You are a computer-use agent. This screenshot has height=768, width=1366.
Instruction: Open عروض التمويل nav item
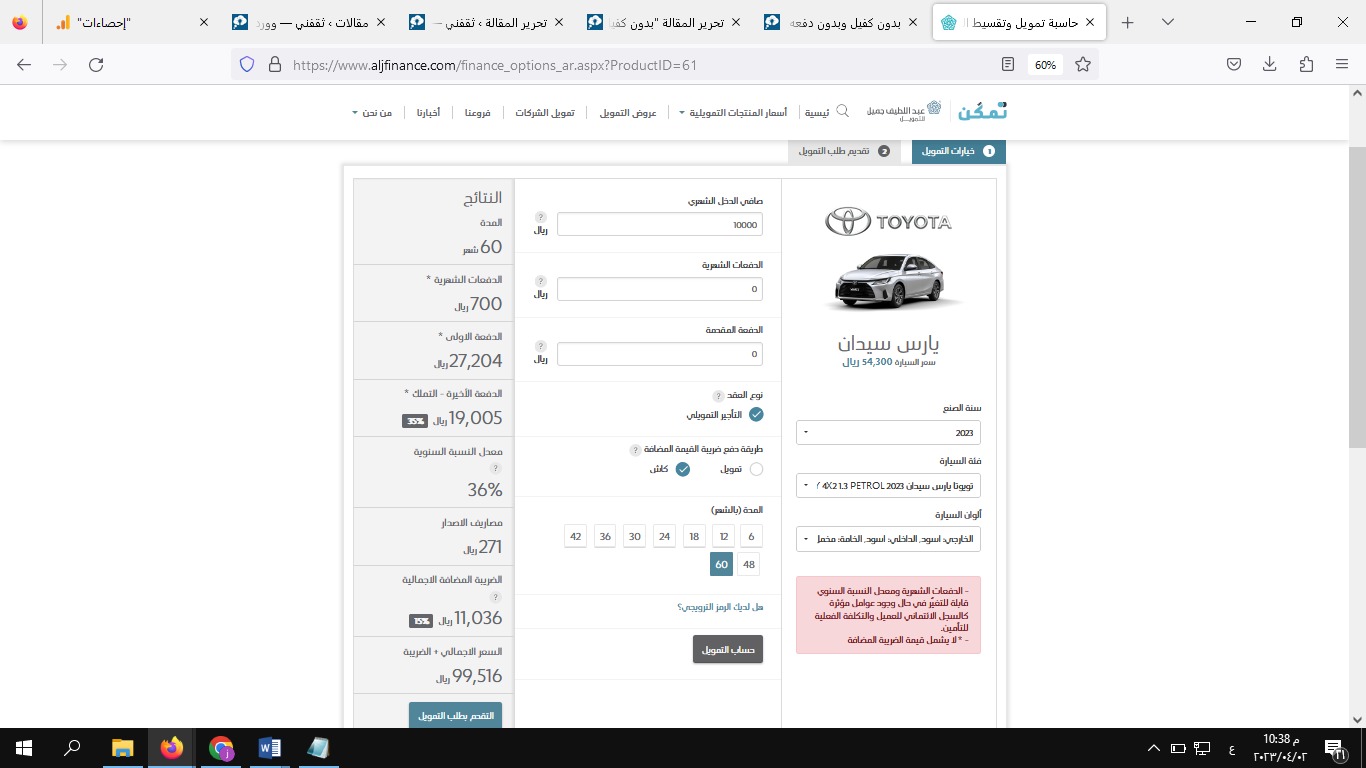click(628, 112)
